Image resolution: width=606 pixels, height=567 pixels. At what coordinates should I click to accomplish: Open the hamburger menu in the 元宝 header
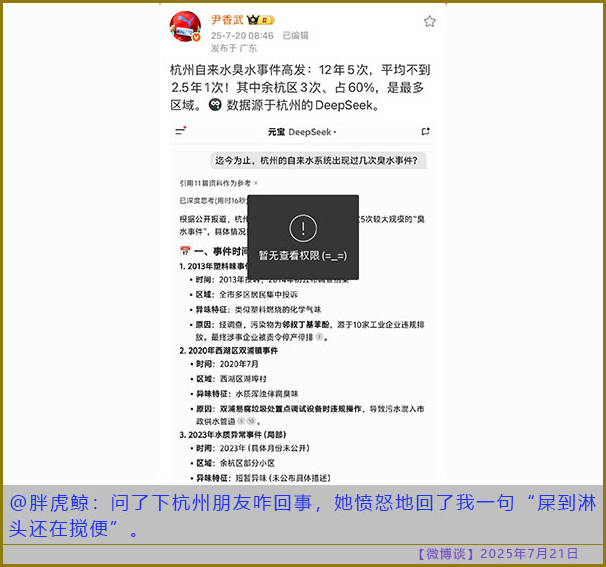[181, 132]
